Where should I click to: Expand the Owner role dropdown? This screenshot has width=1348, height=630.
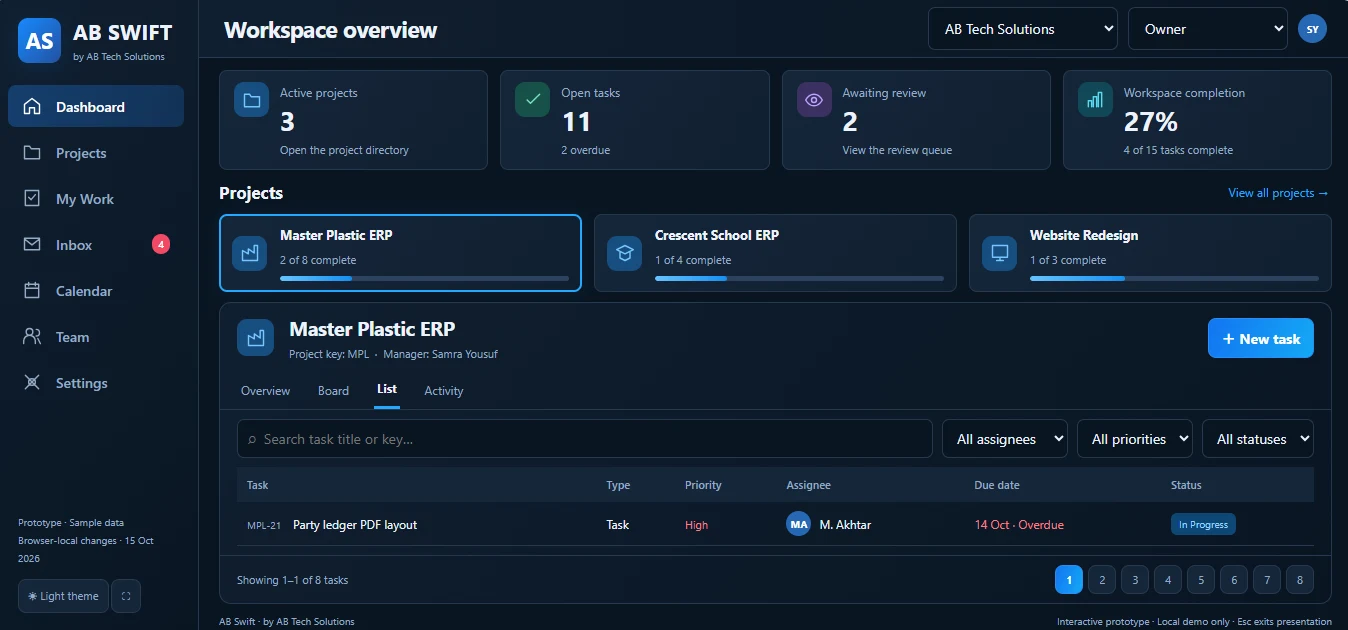(x=1208, y=29)
